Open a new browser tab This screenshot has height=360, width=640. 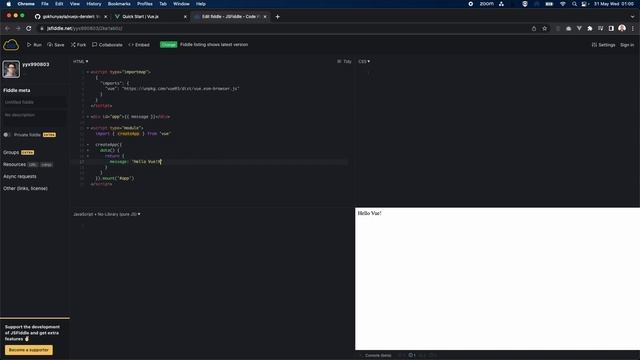278,17
